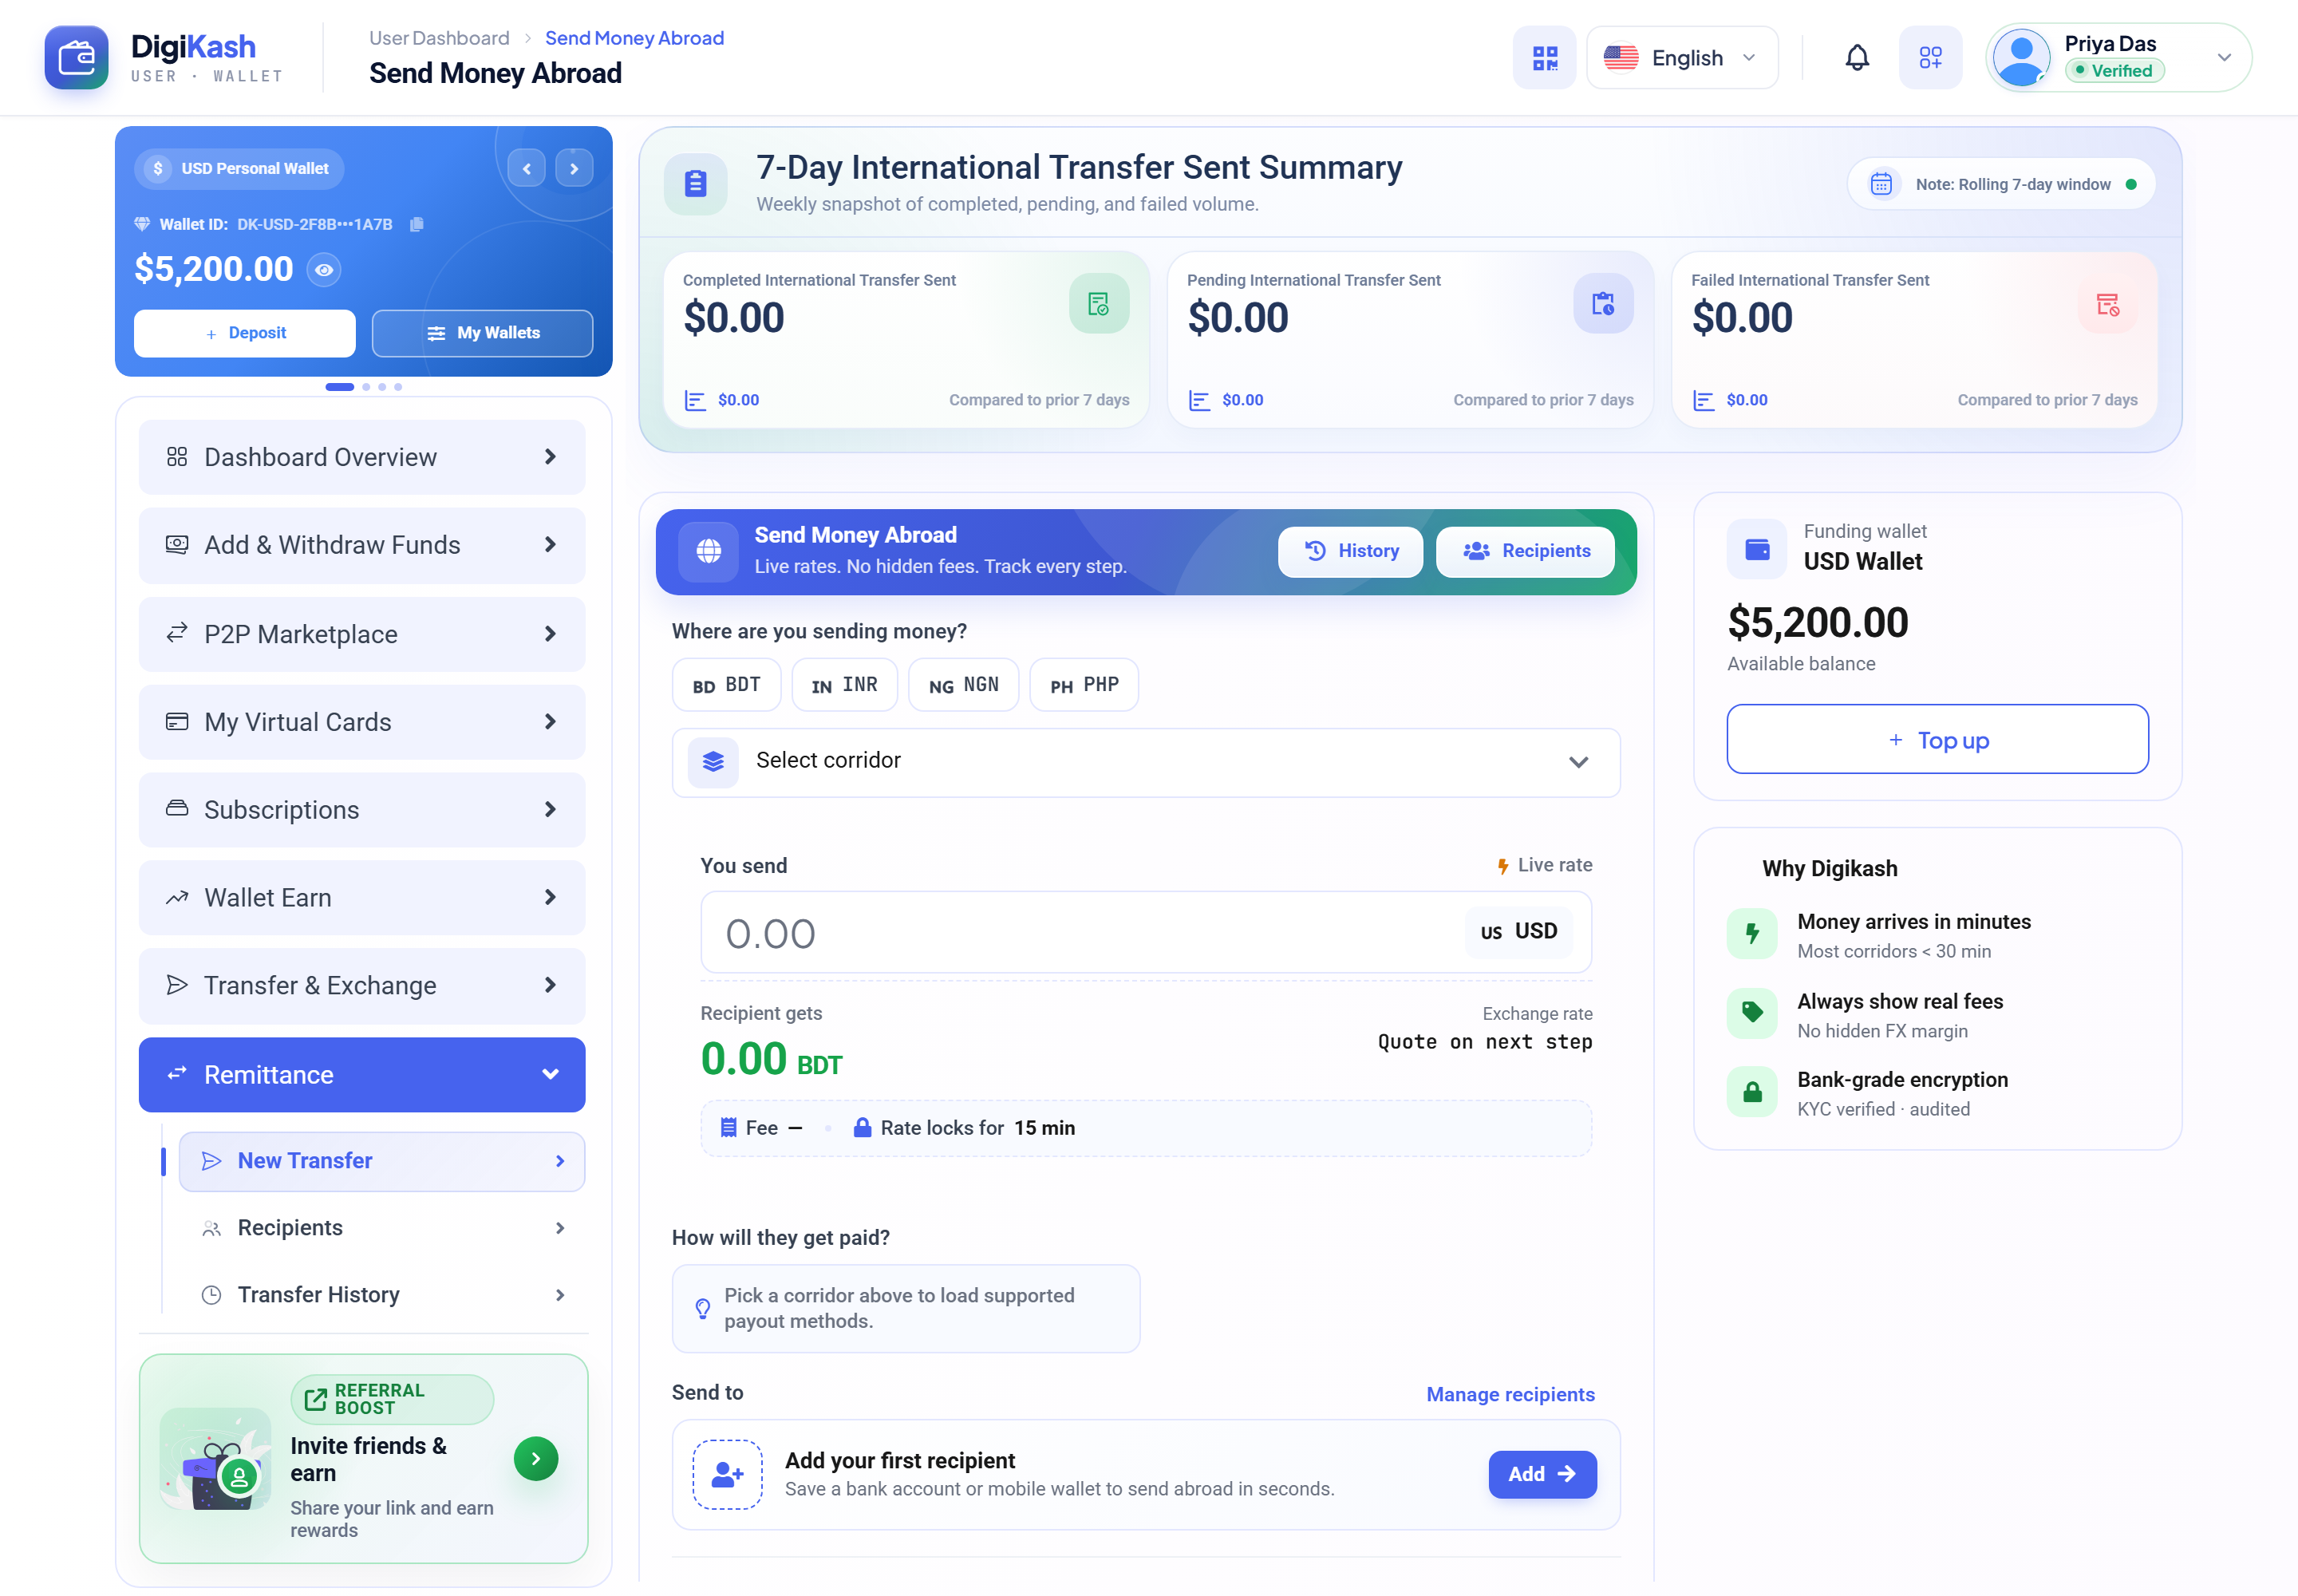Click the referral gift thumbnail
Image resolution: width=2298 pixels, height=1596 pixels.
tap(216, 1459)
